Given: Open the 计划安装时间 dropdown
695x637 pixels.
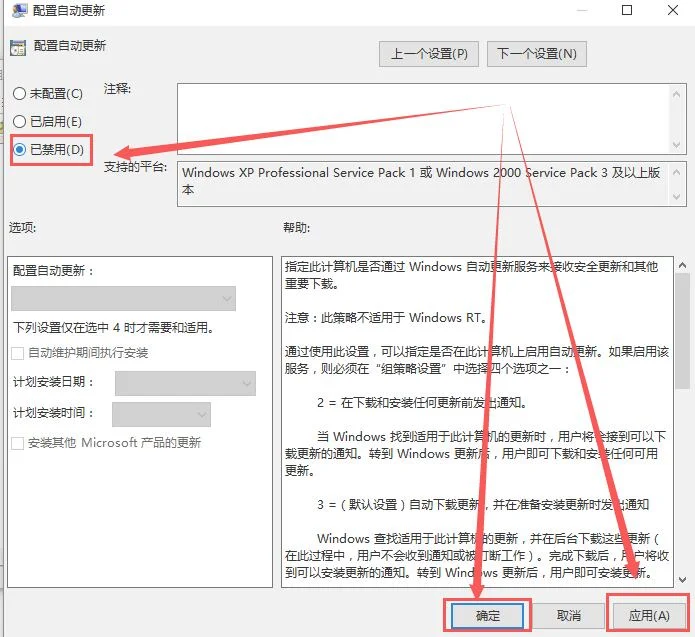Looking at the screenshot, I should [x=161, y=414].
